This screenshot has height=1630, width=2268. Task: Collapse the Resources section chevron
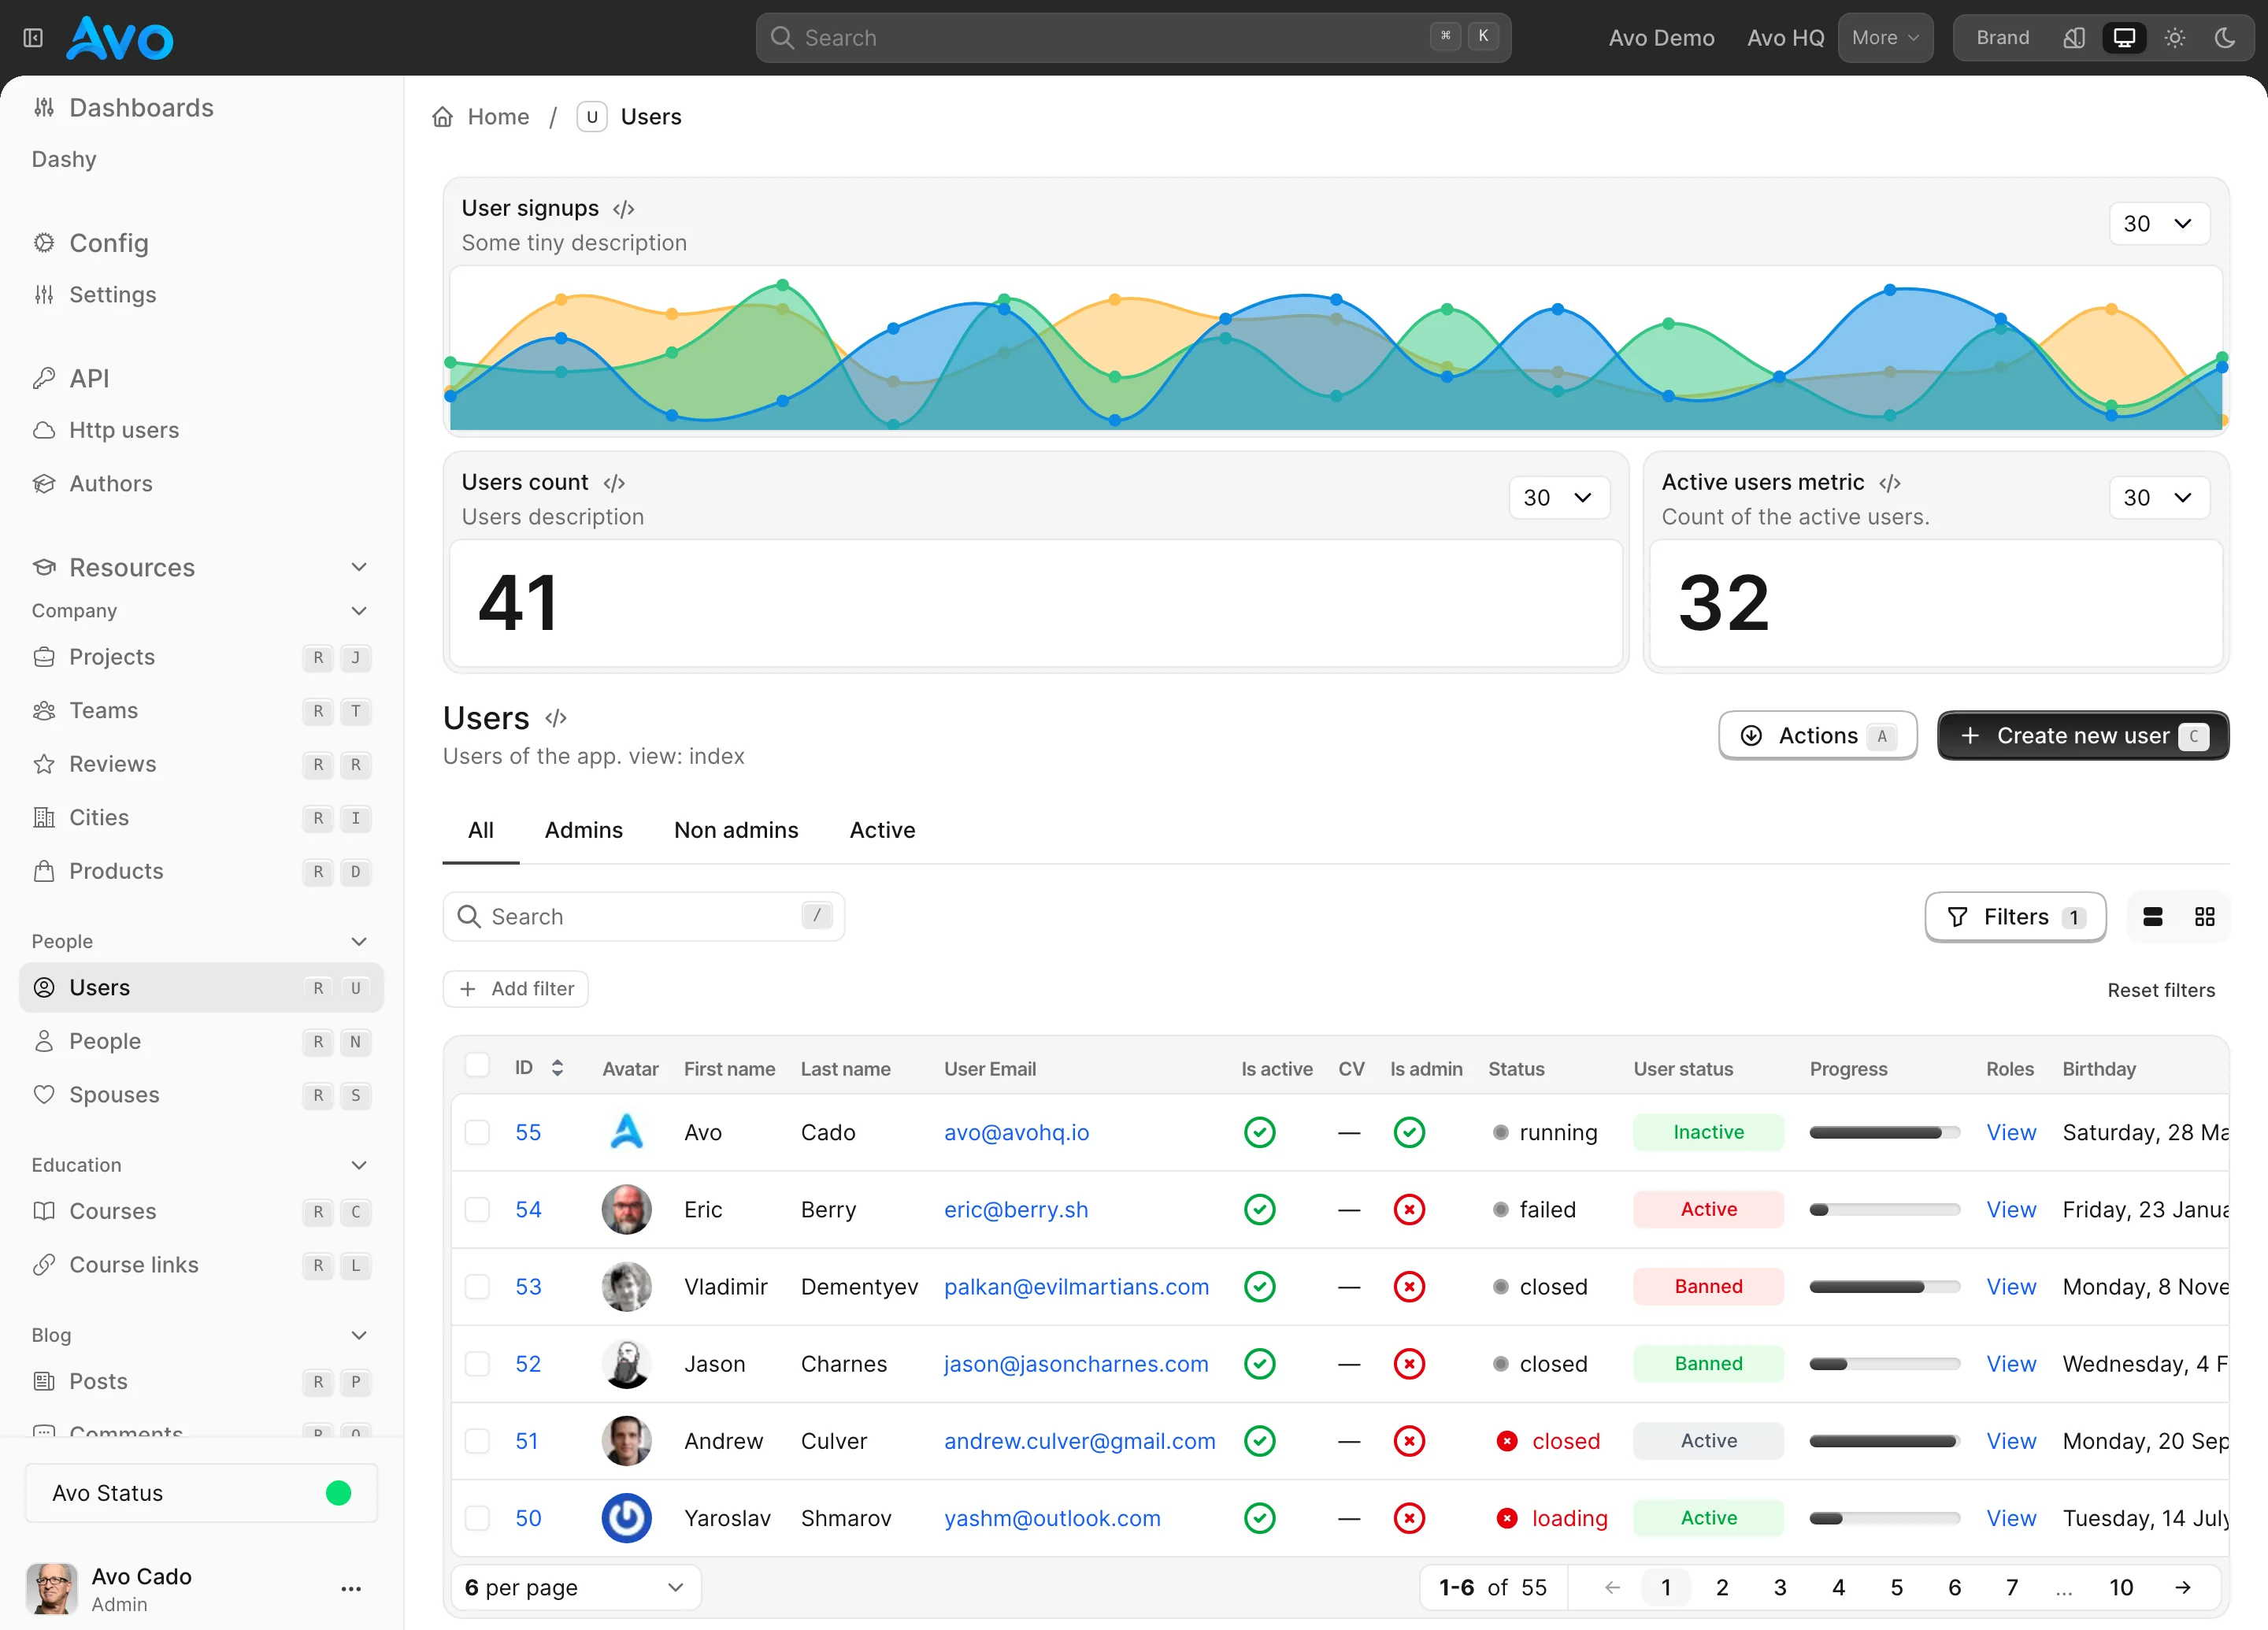click(359, 567)
